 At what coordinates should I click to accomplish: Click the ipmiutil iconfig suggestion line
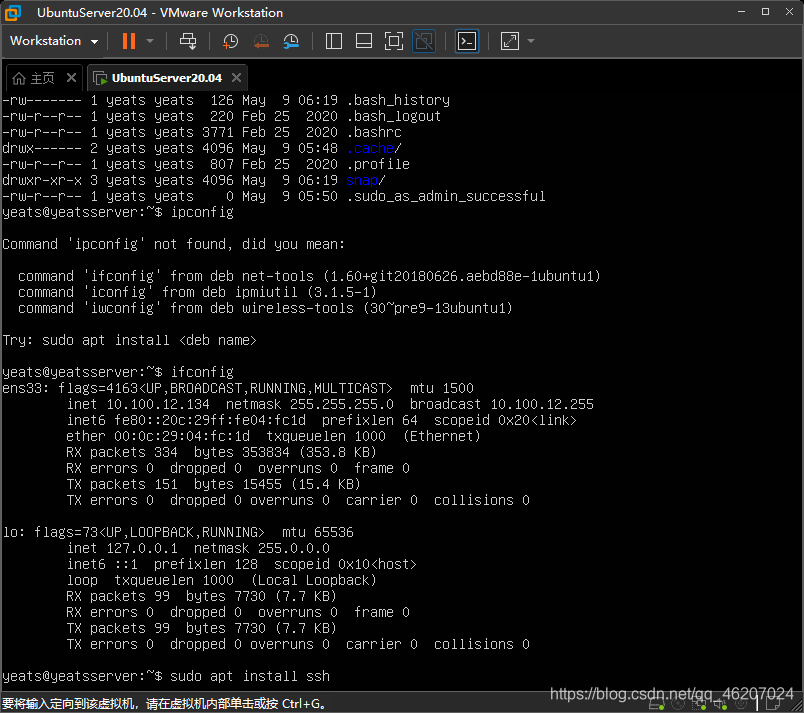pyautogui.click(x=197, y=292)
